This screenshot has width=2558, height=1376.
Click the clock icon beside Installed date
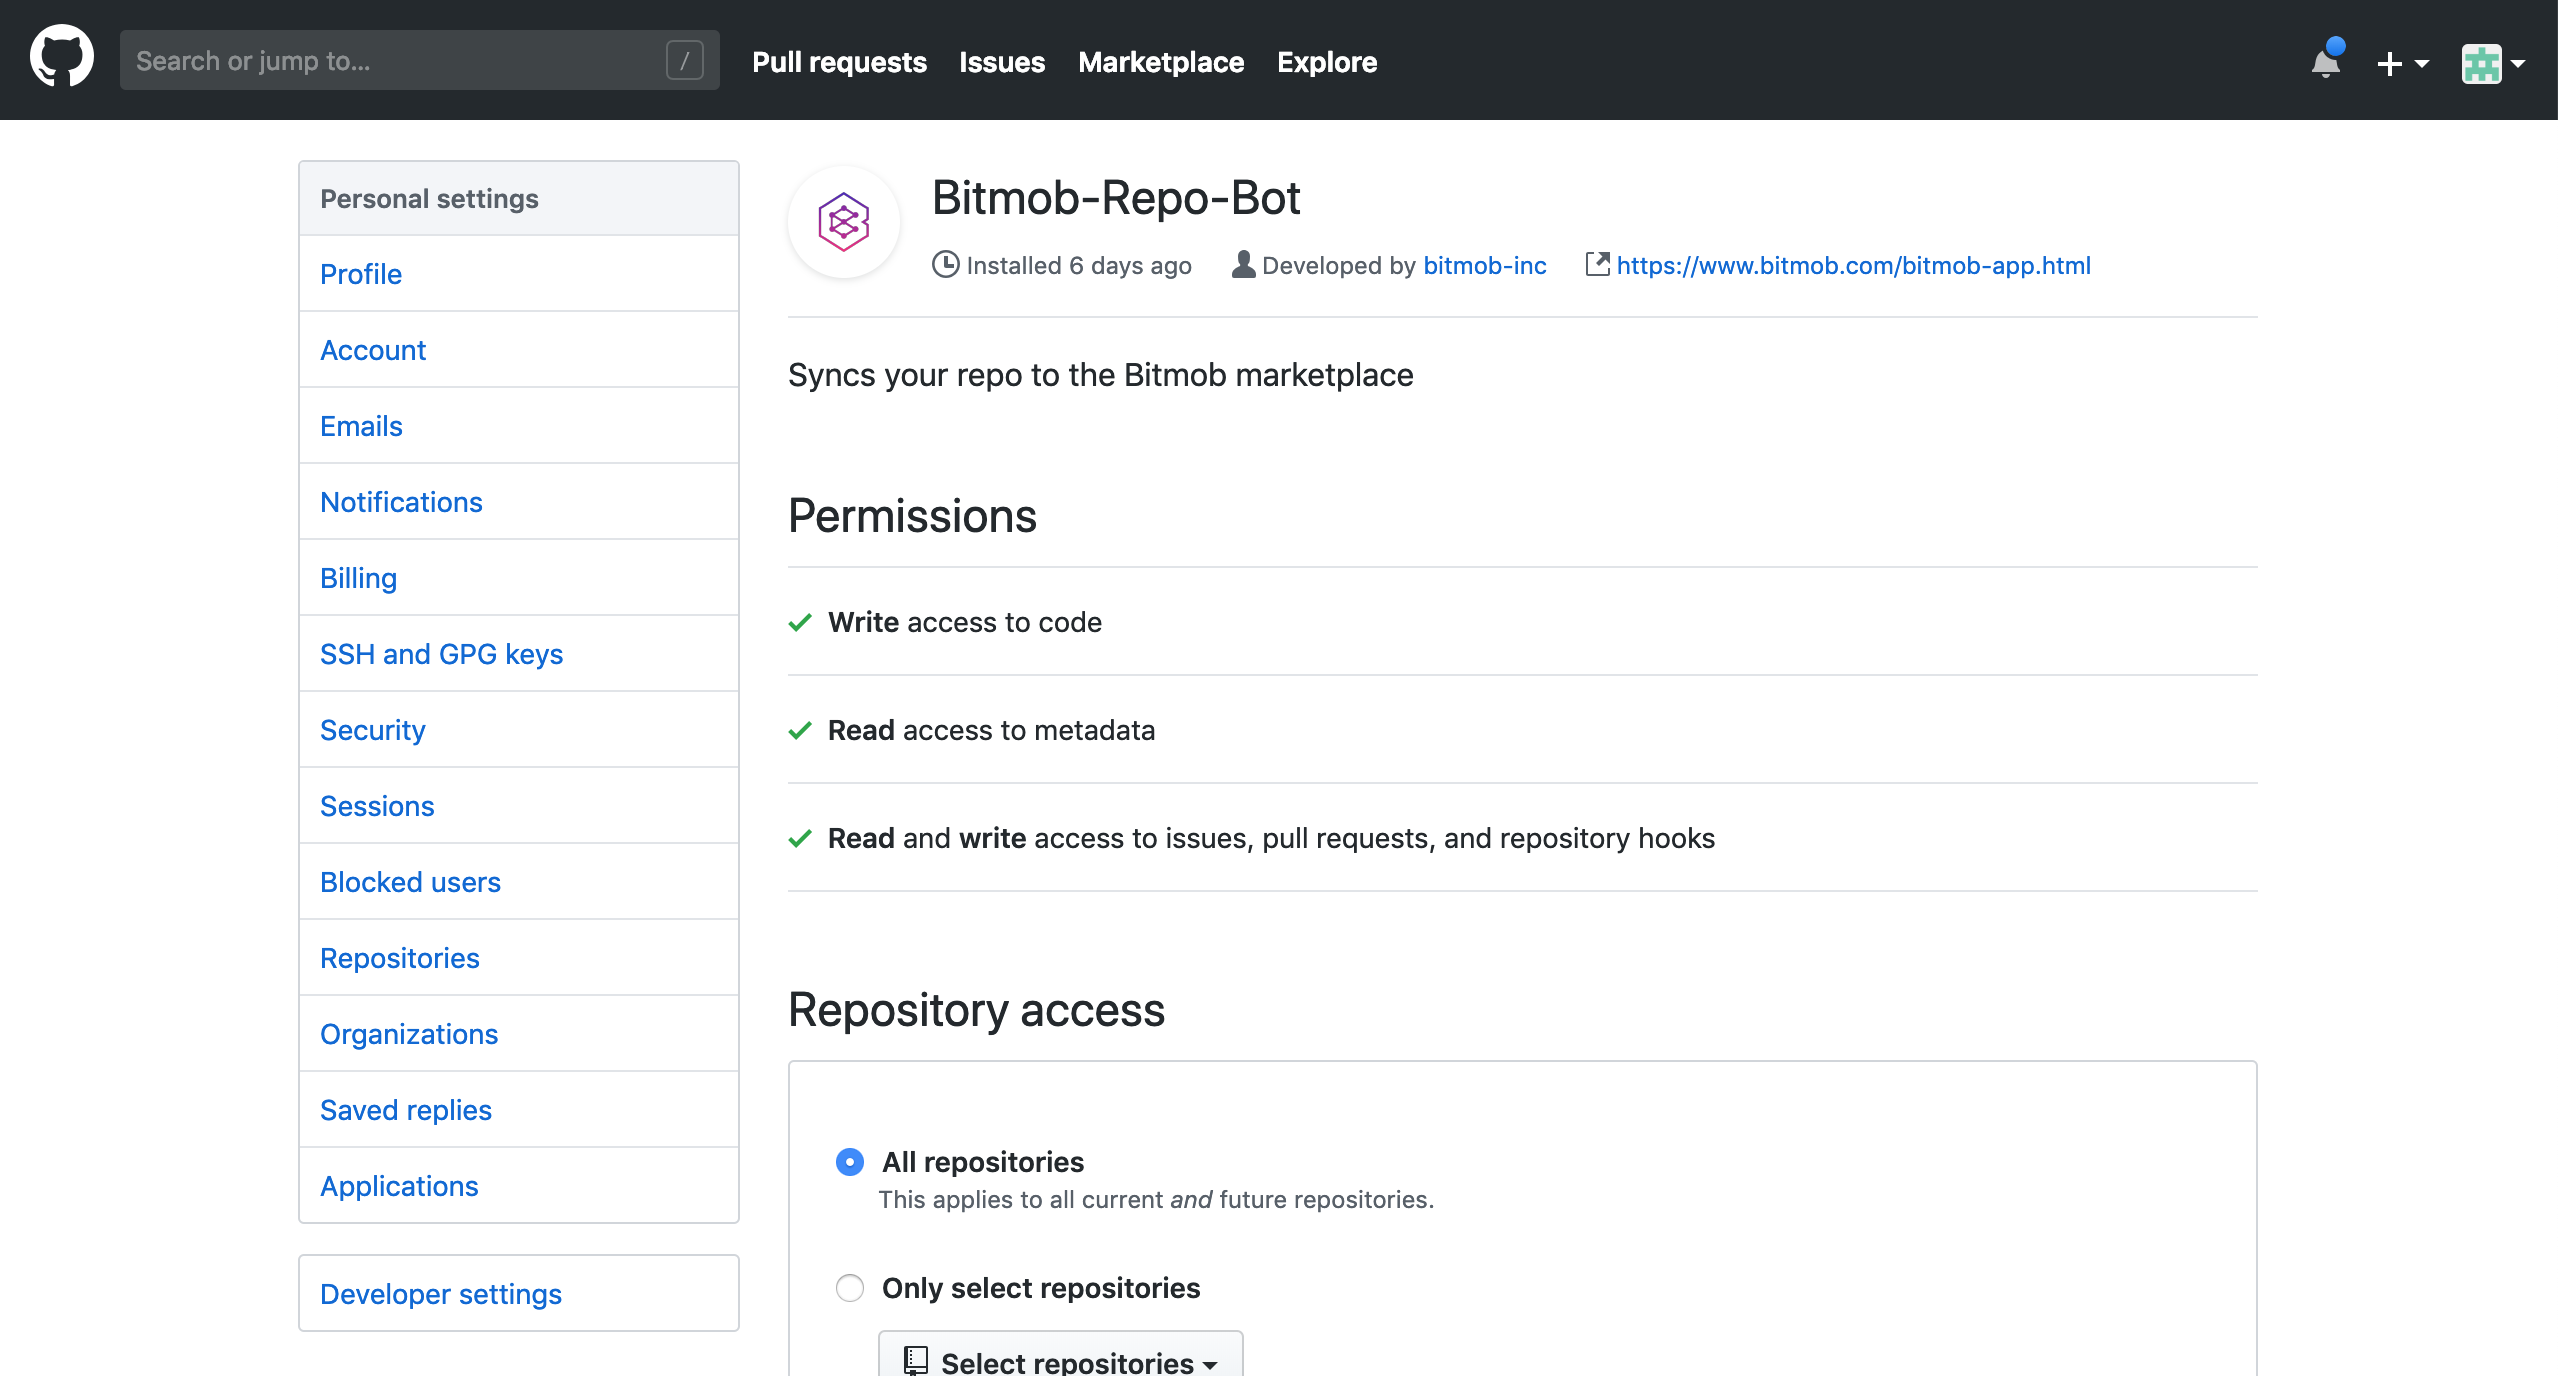945,265
